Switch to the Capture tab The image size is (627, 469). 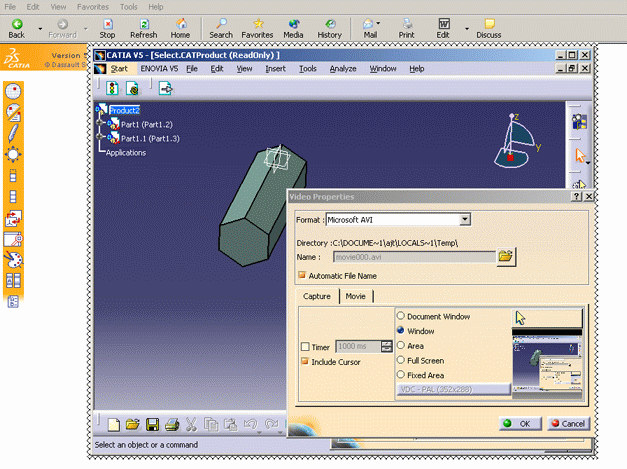click(x=317, y=296)
